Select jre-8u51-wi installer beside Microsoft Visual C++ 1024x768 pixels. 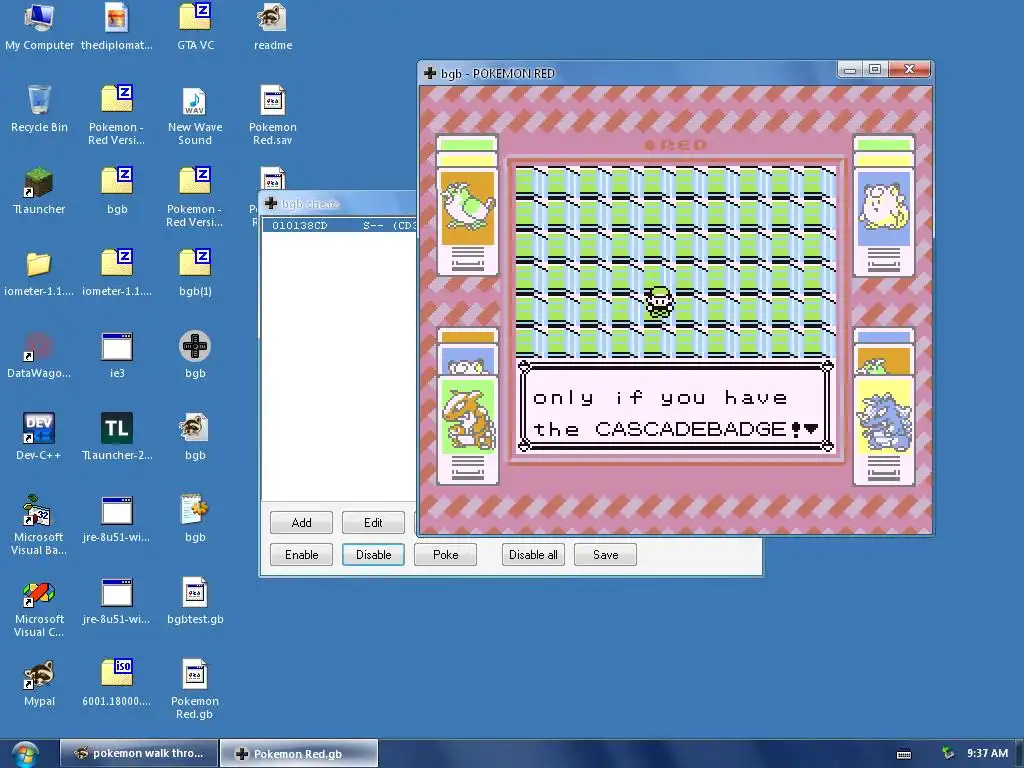pyautogui.click(x=117, y=601)
